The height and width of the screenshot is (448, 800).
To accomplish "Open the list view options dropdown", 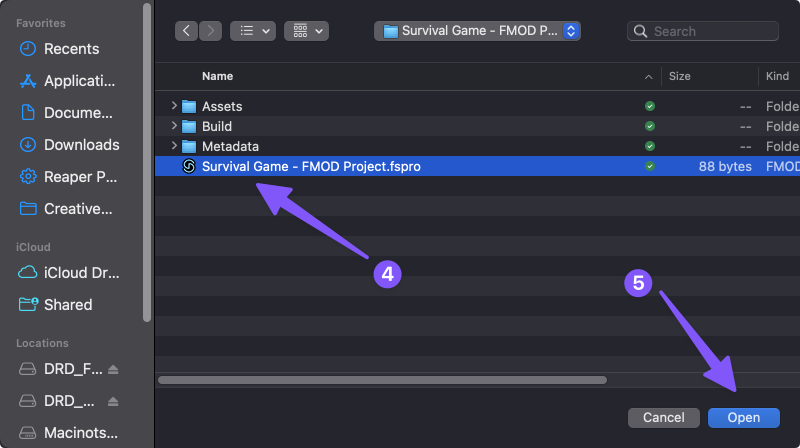I will point(253,31).
